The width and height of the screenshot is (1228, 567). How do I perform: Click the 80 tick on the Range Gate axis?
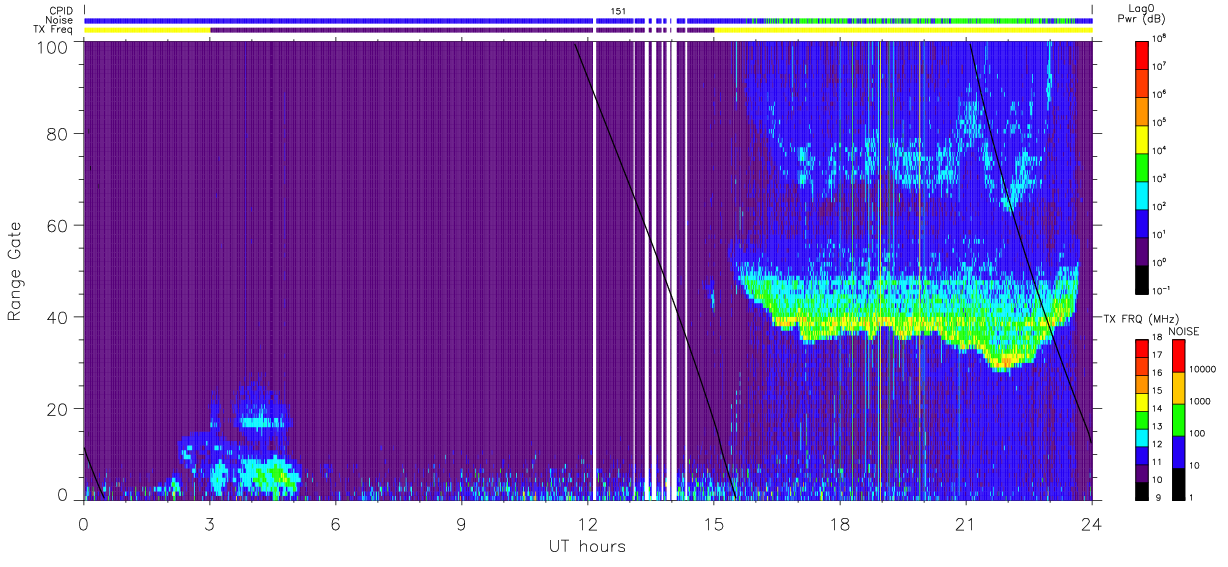56,134
